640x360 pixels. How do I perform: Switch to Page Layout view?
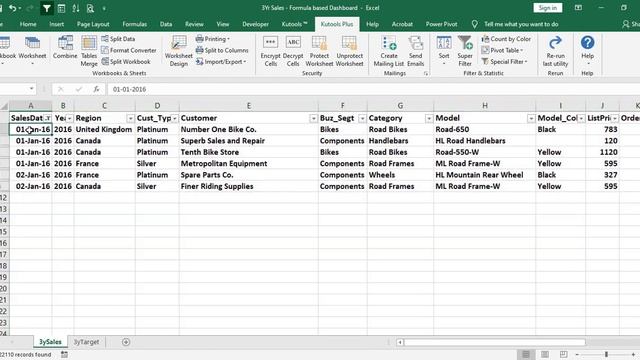pyautogui.click(x=544, y=354)
